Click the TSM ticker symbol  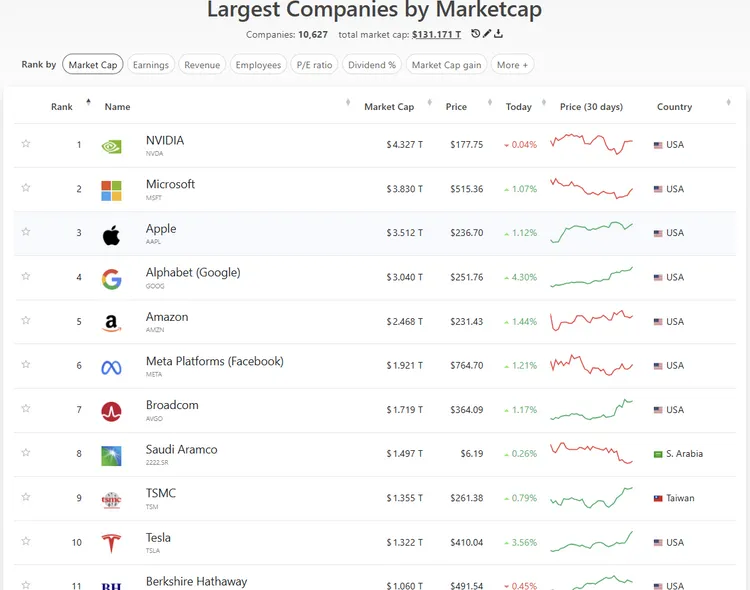[152, 507]
